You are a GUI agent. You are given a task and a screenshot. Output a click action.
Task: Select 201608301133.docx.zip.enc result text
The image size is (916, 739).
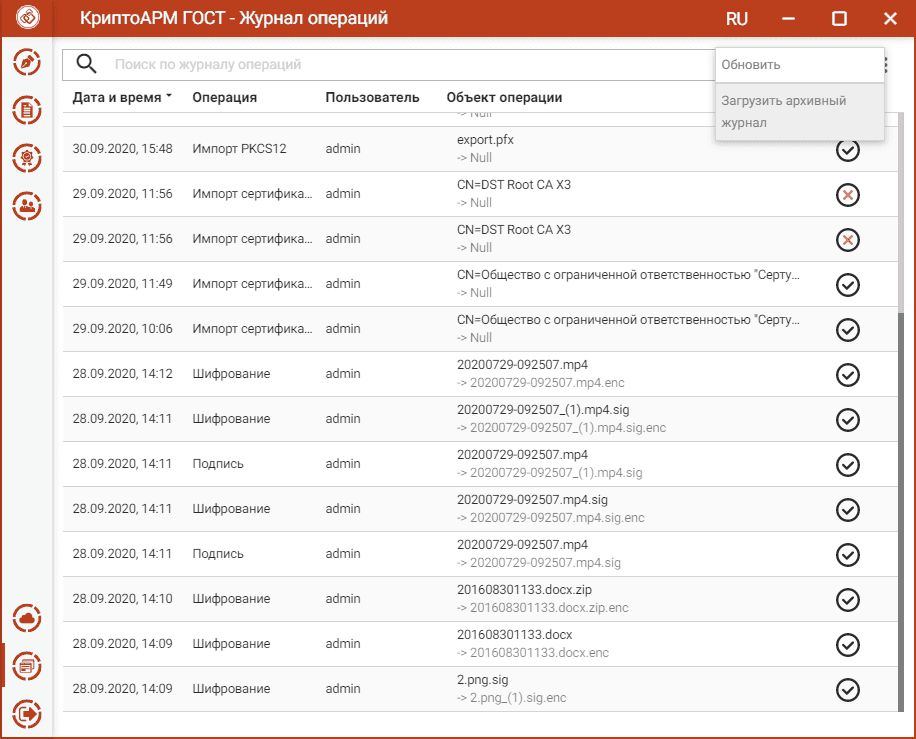[549, 608]
